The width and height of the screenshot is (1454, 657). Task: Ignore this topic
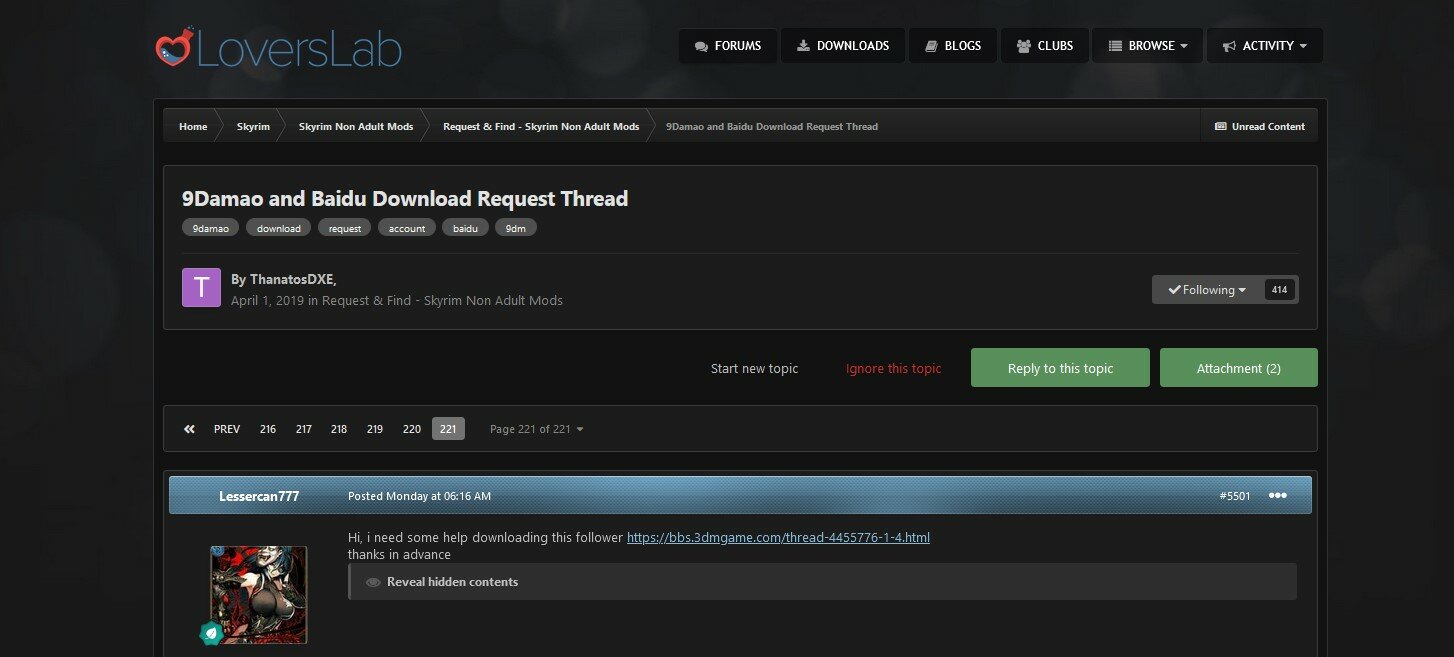tap(893, 368)
